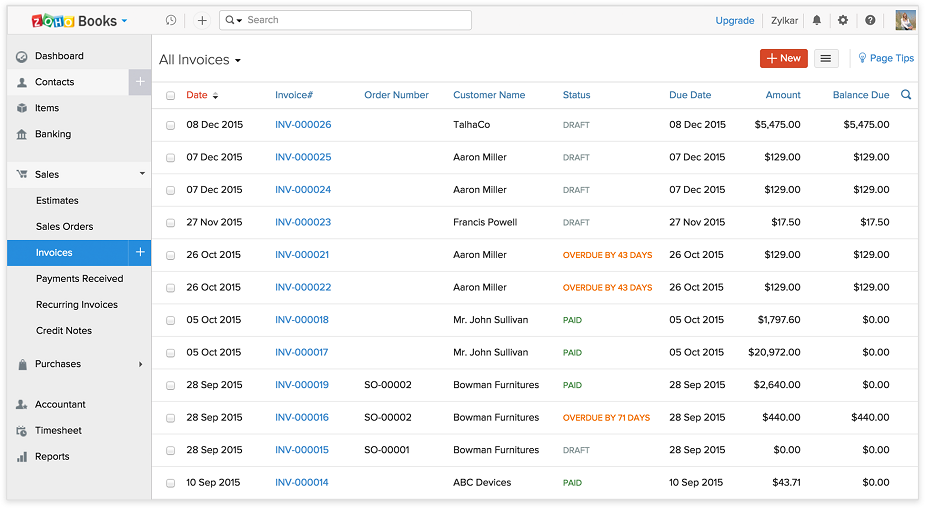Click the Page Tips lightbulb icon
Image resolution: width=925 pixels, height=508 pixels.
(862, 57)
